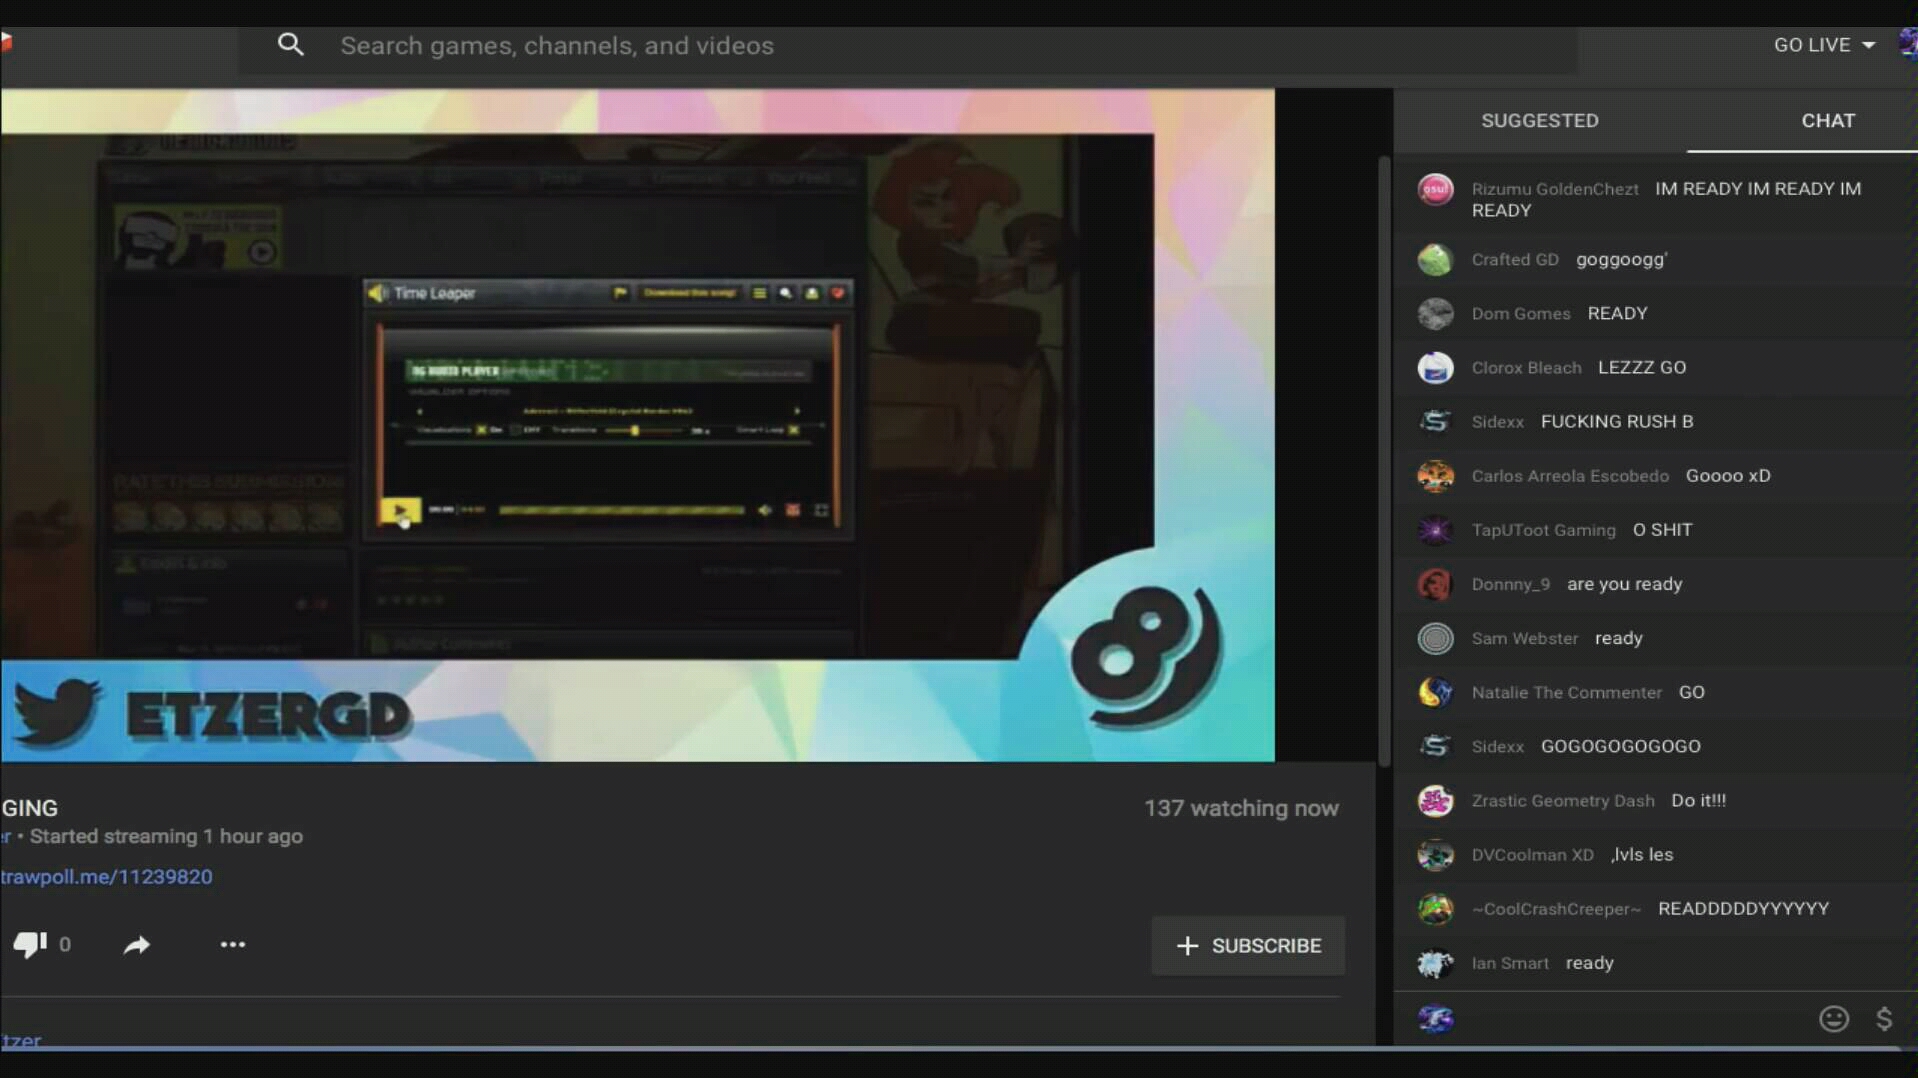The height and width of the screenshot is (1078, 1918).
Task: Select the DVCoolman XD username
Action: click(x=1532, y=855)
